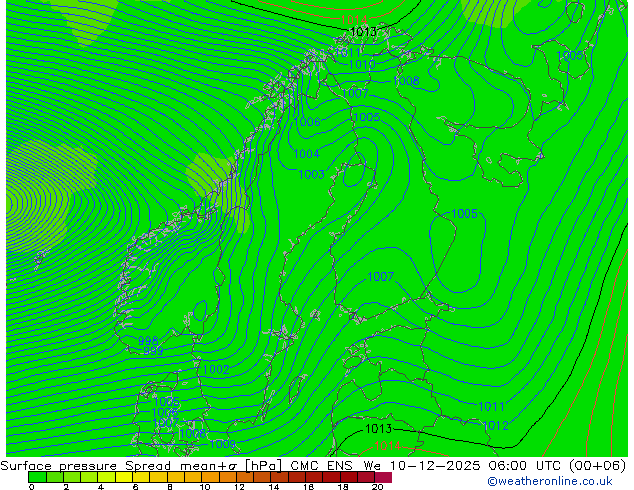Click the 1011 label just above the 1012 label
This screenshot has width=634, height=490.
tap(492, 407)
